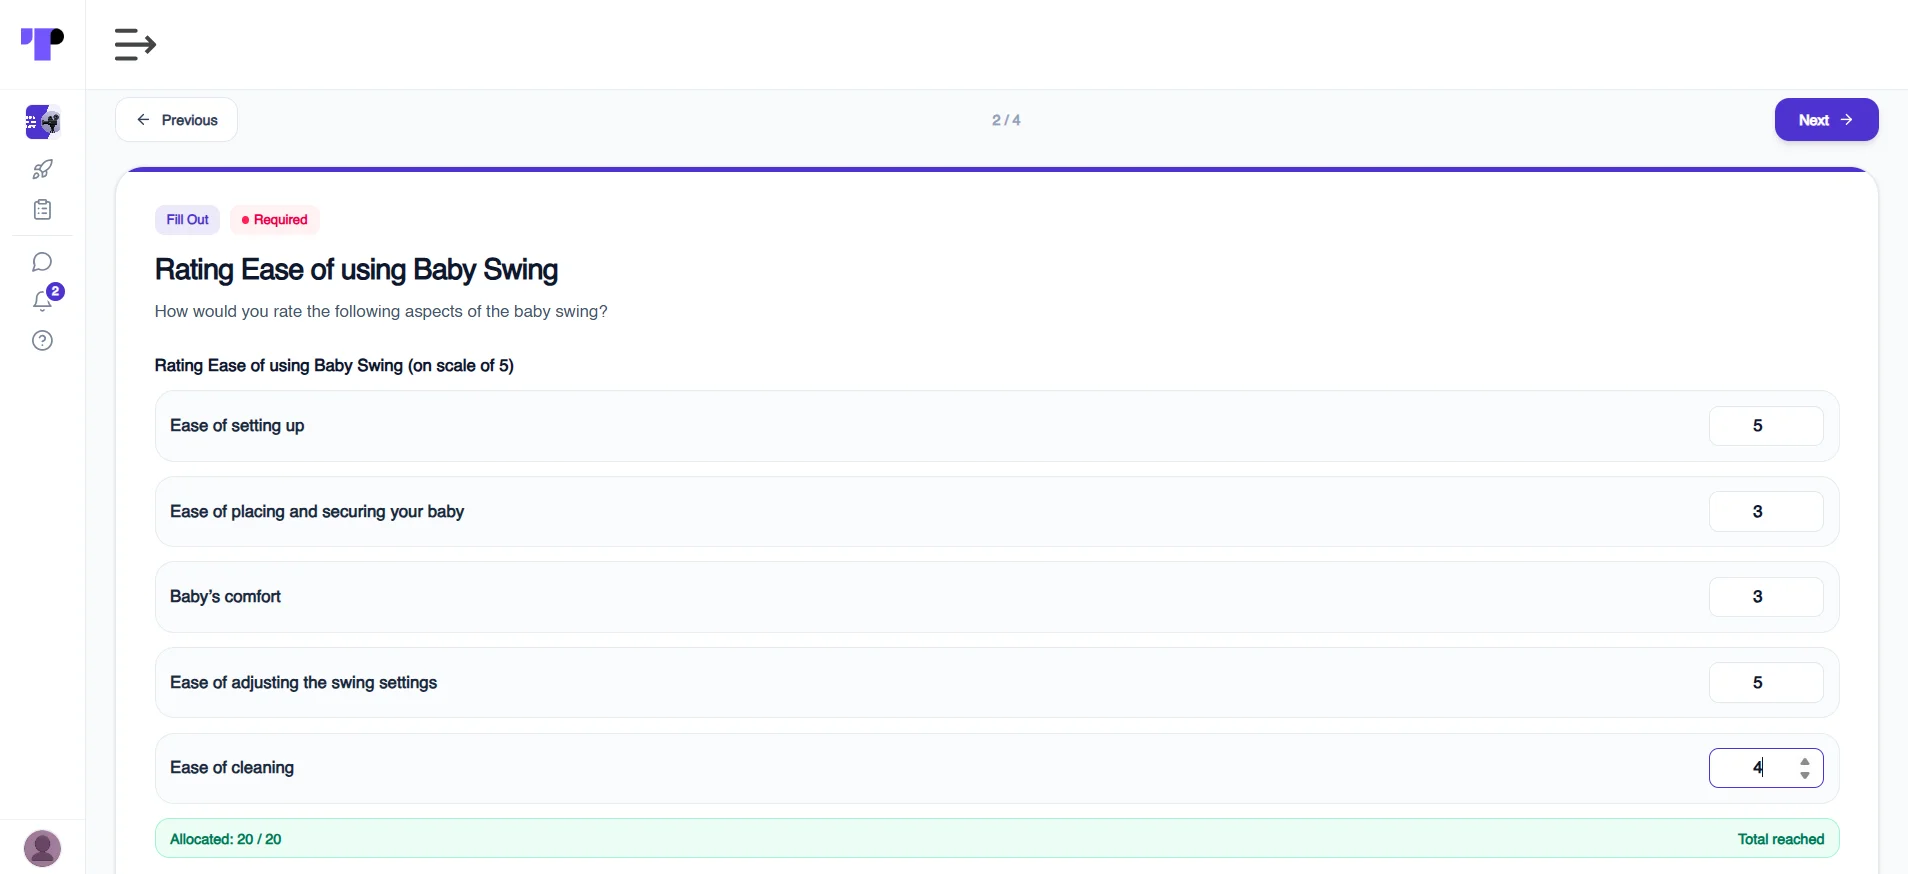
Task: Click 'Ease of placing and securing your baby' label
Action: coord(317,512)
